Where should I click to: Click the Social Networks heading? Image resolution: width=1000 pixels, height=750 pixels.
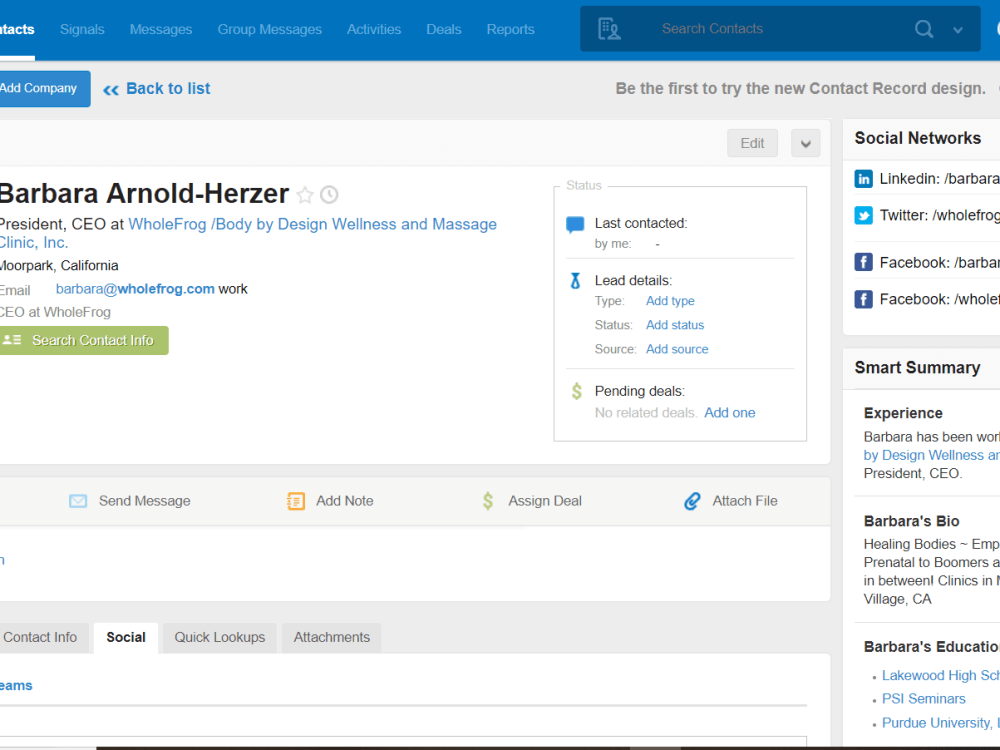(918, 138)
